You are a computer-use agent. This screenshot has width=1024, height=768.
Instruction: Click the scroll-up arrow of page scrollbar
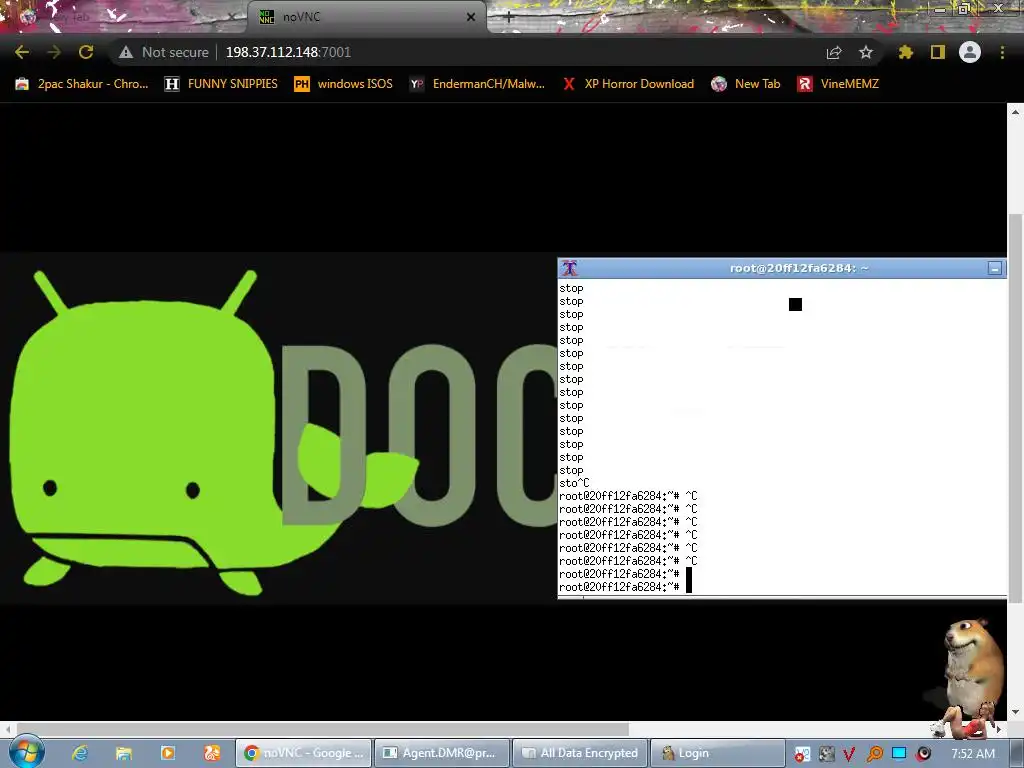click(x=1015, y=112)
